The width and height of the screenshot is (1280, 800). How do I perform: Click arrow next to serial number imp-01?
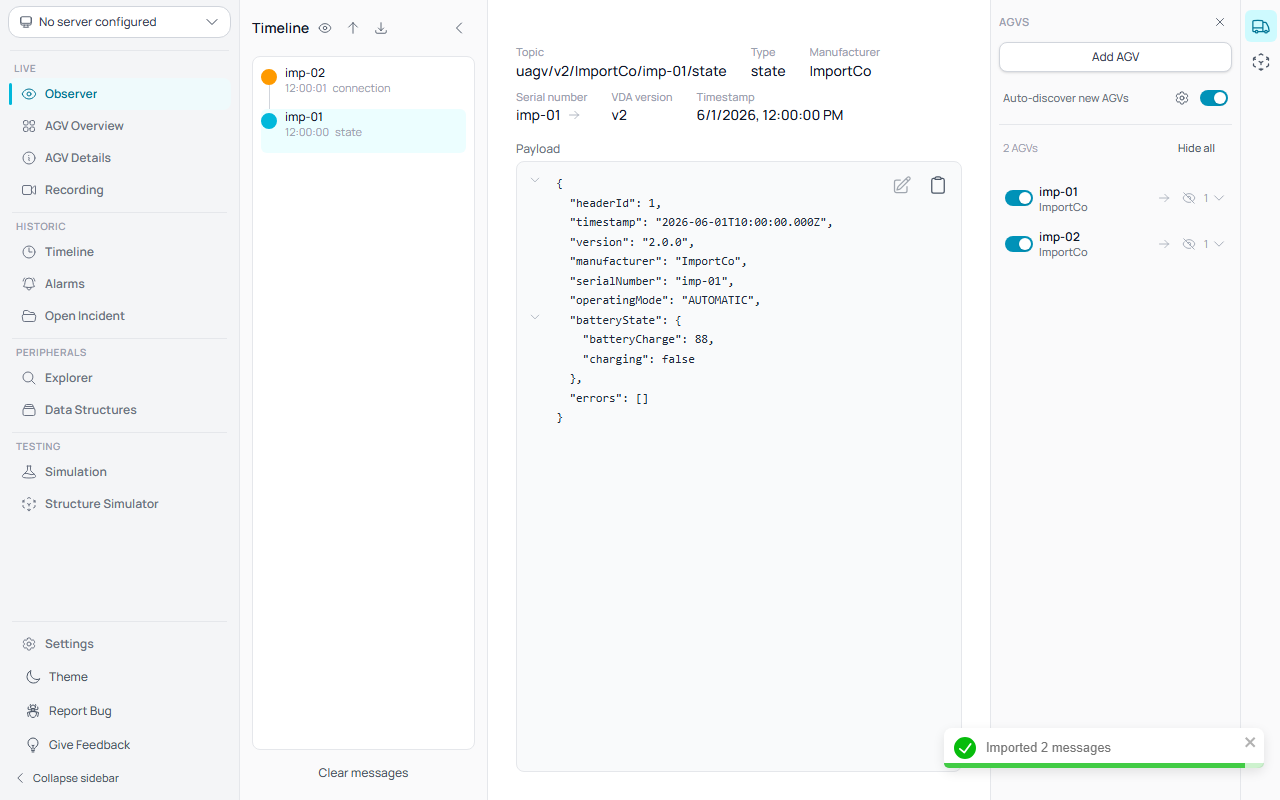click(x=575, y=115)
